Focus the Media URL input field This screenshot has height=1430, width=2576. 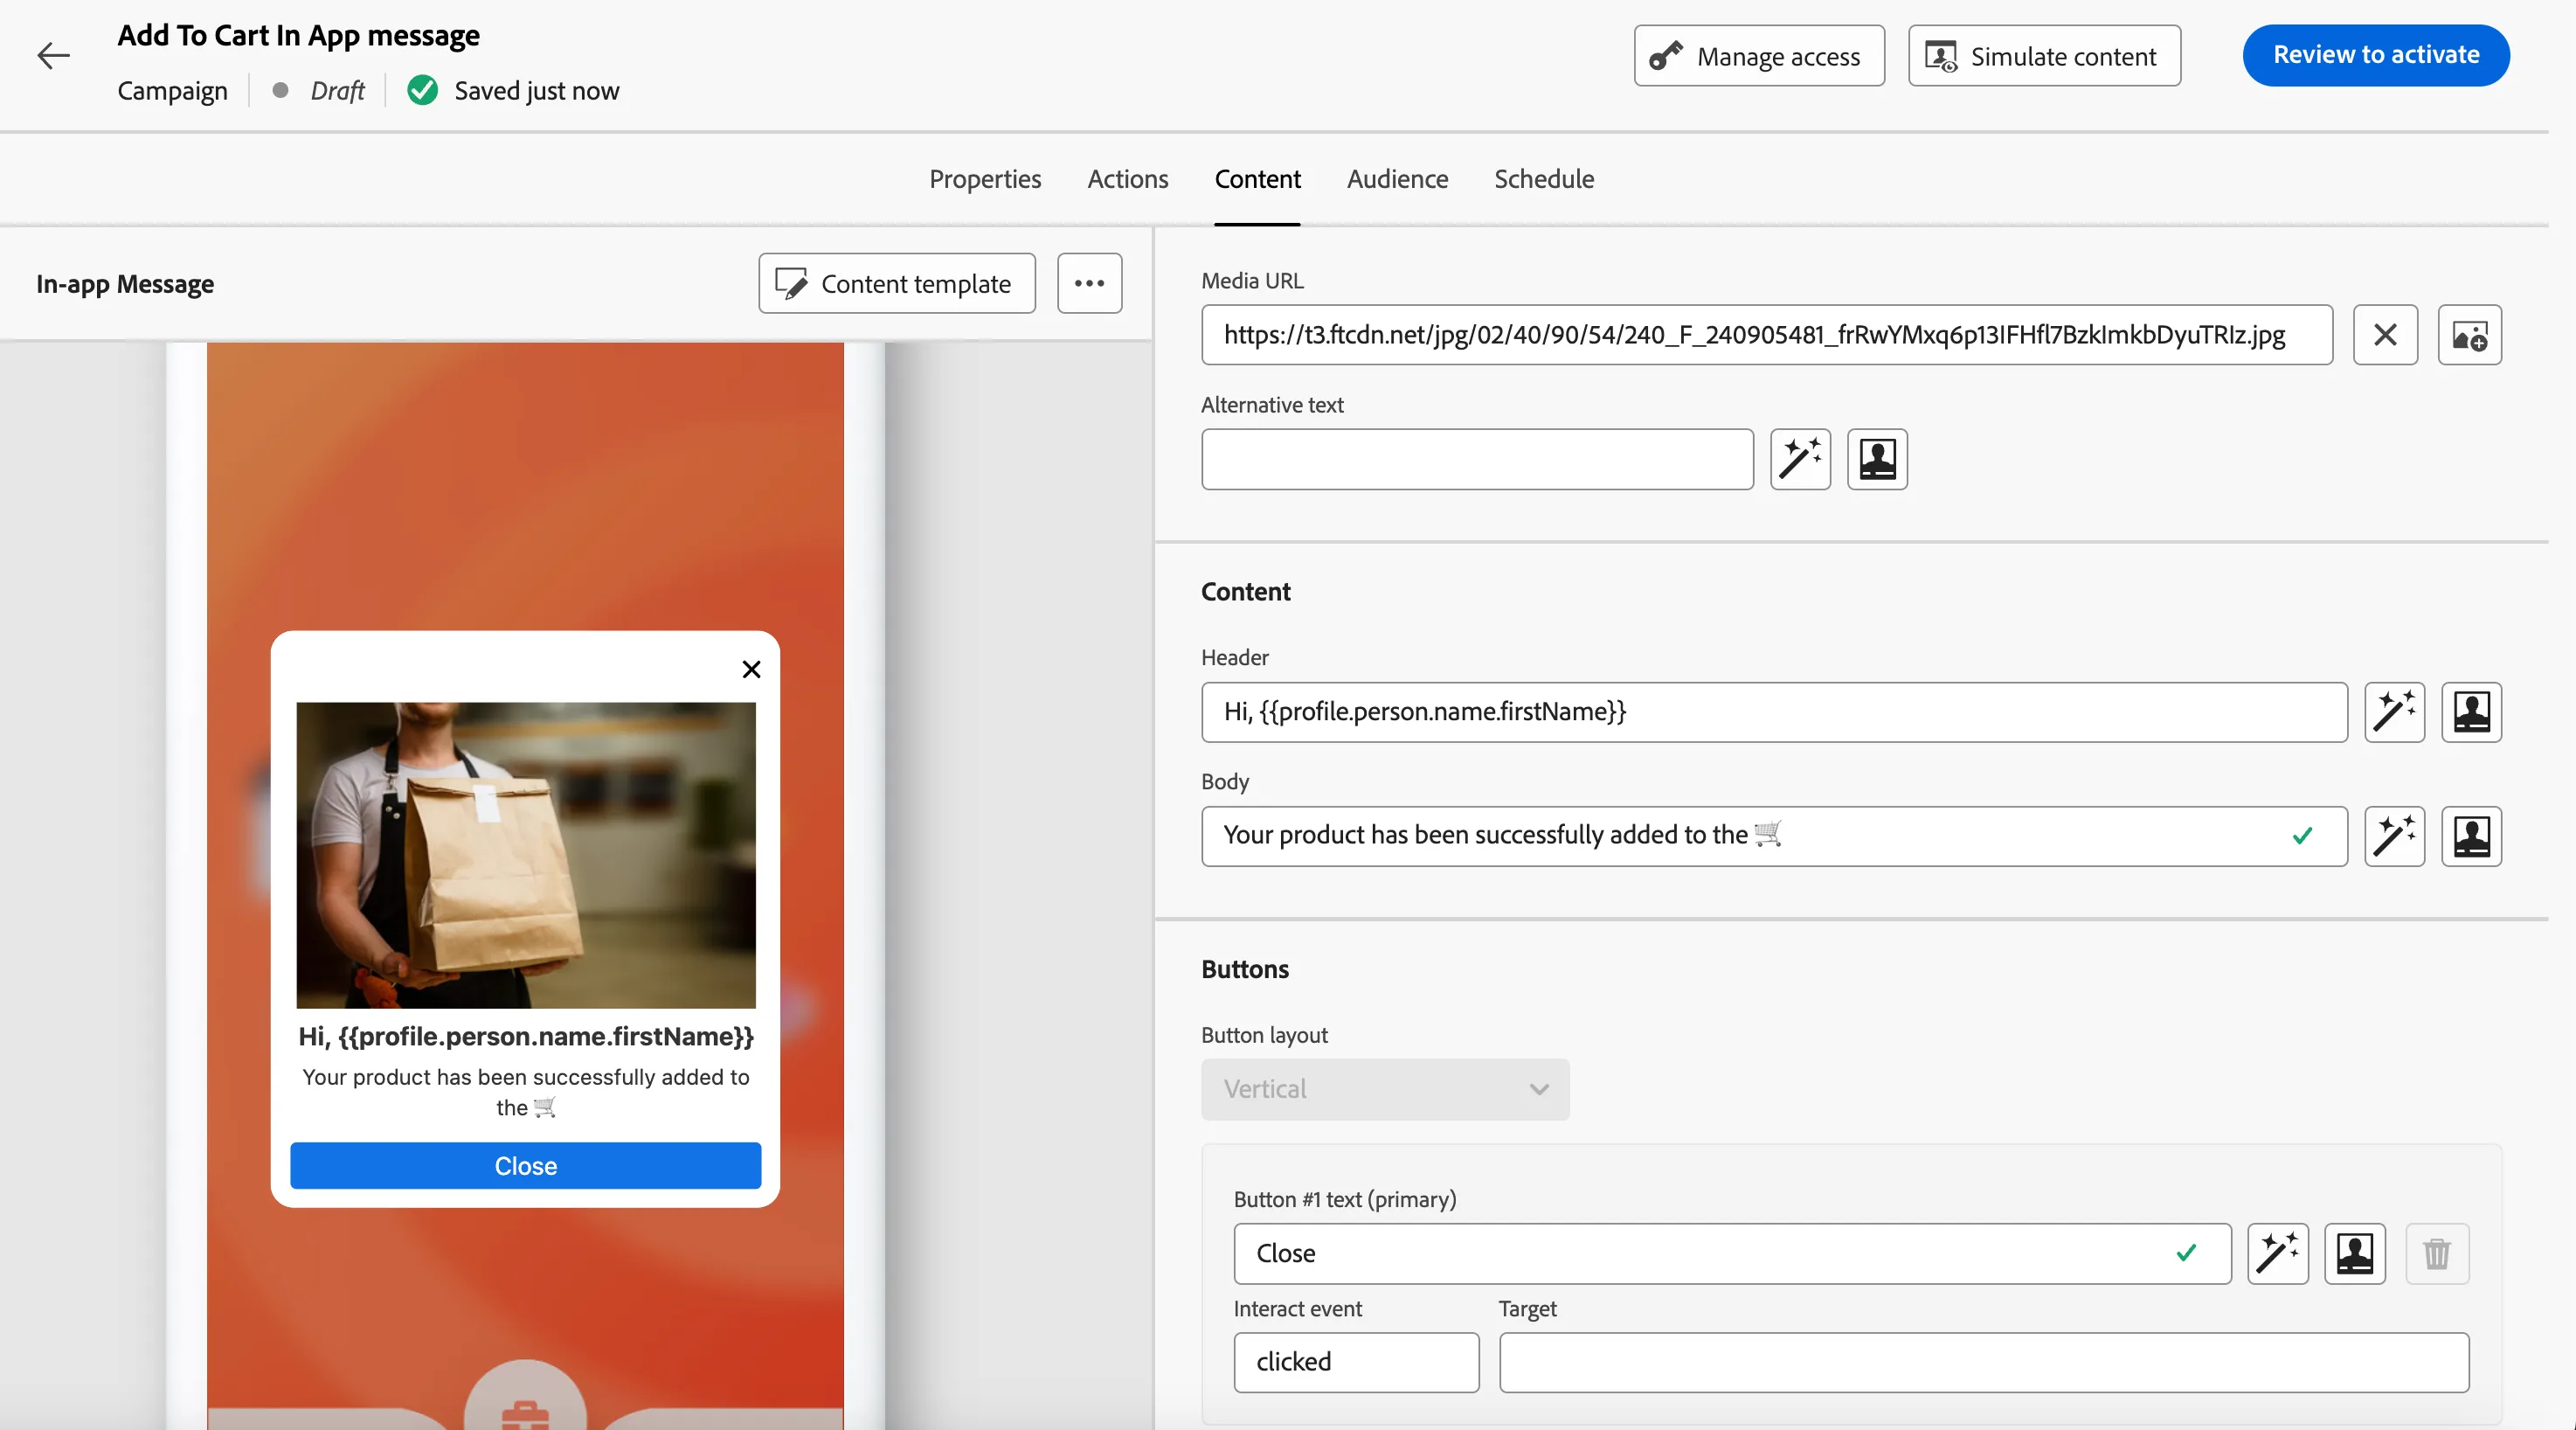click(x=1767, y=335)
